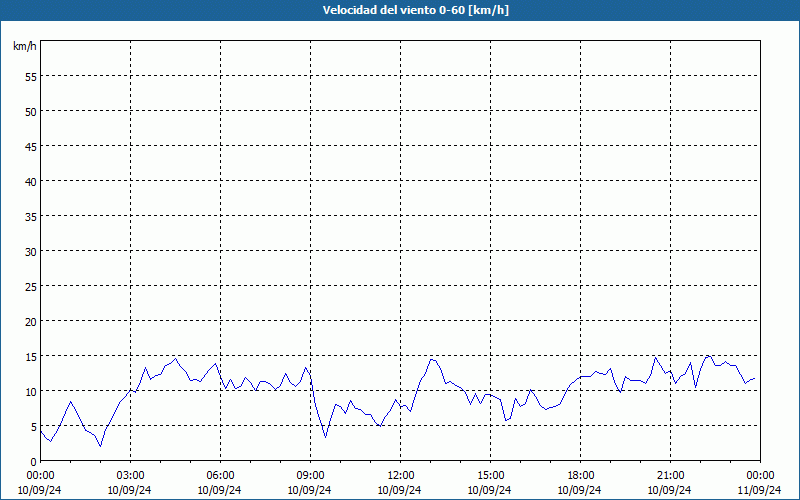800x500 pixels.
Task: Click the wind-speed dip near 09:30
Action: point(326,437)
